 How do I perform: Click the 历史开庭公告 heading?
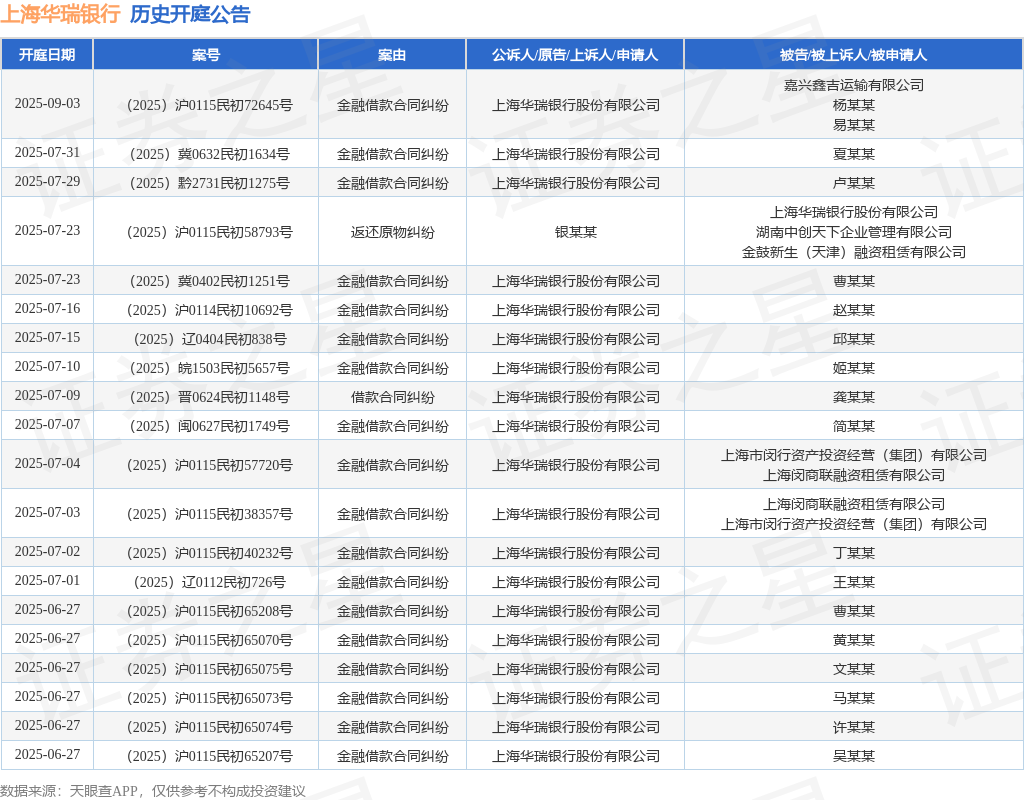click(x=189, y=14)
